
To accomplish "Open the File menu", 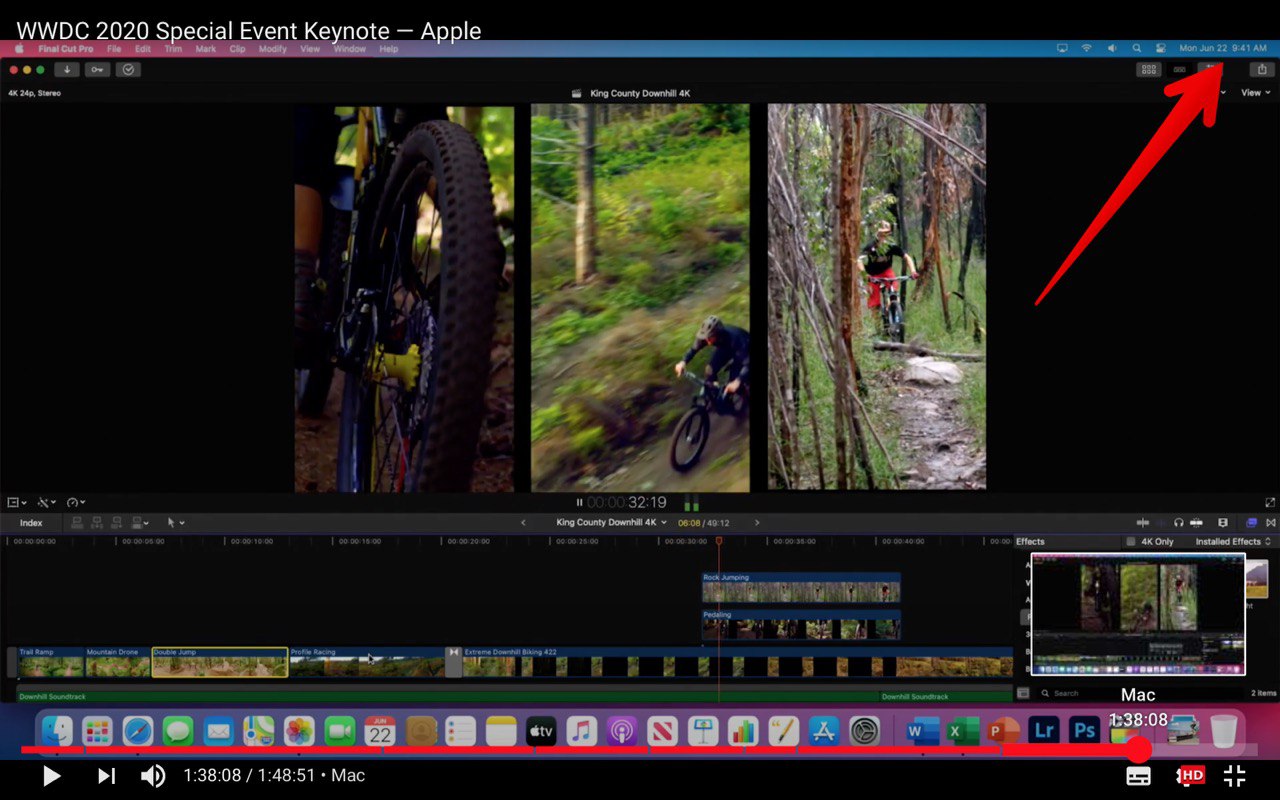I will [x=114, y=49].
